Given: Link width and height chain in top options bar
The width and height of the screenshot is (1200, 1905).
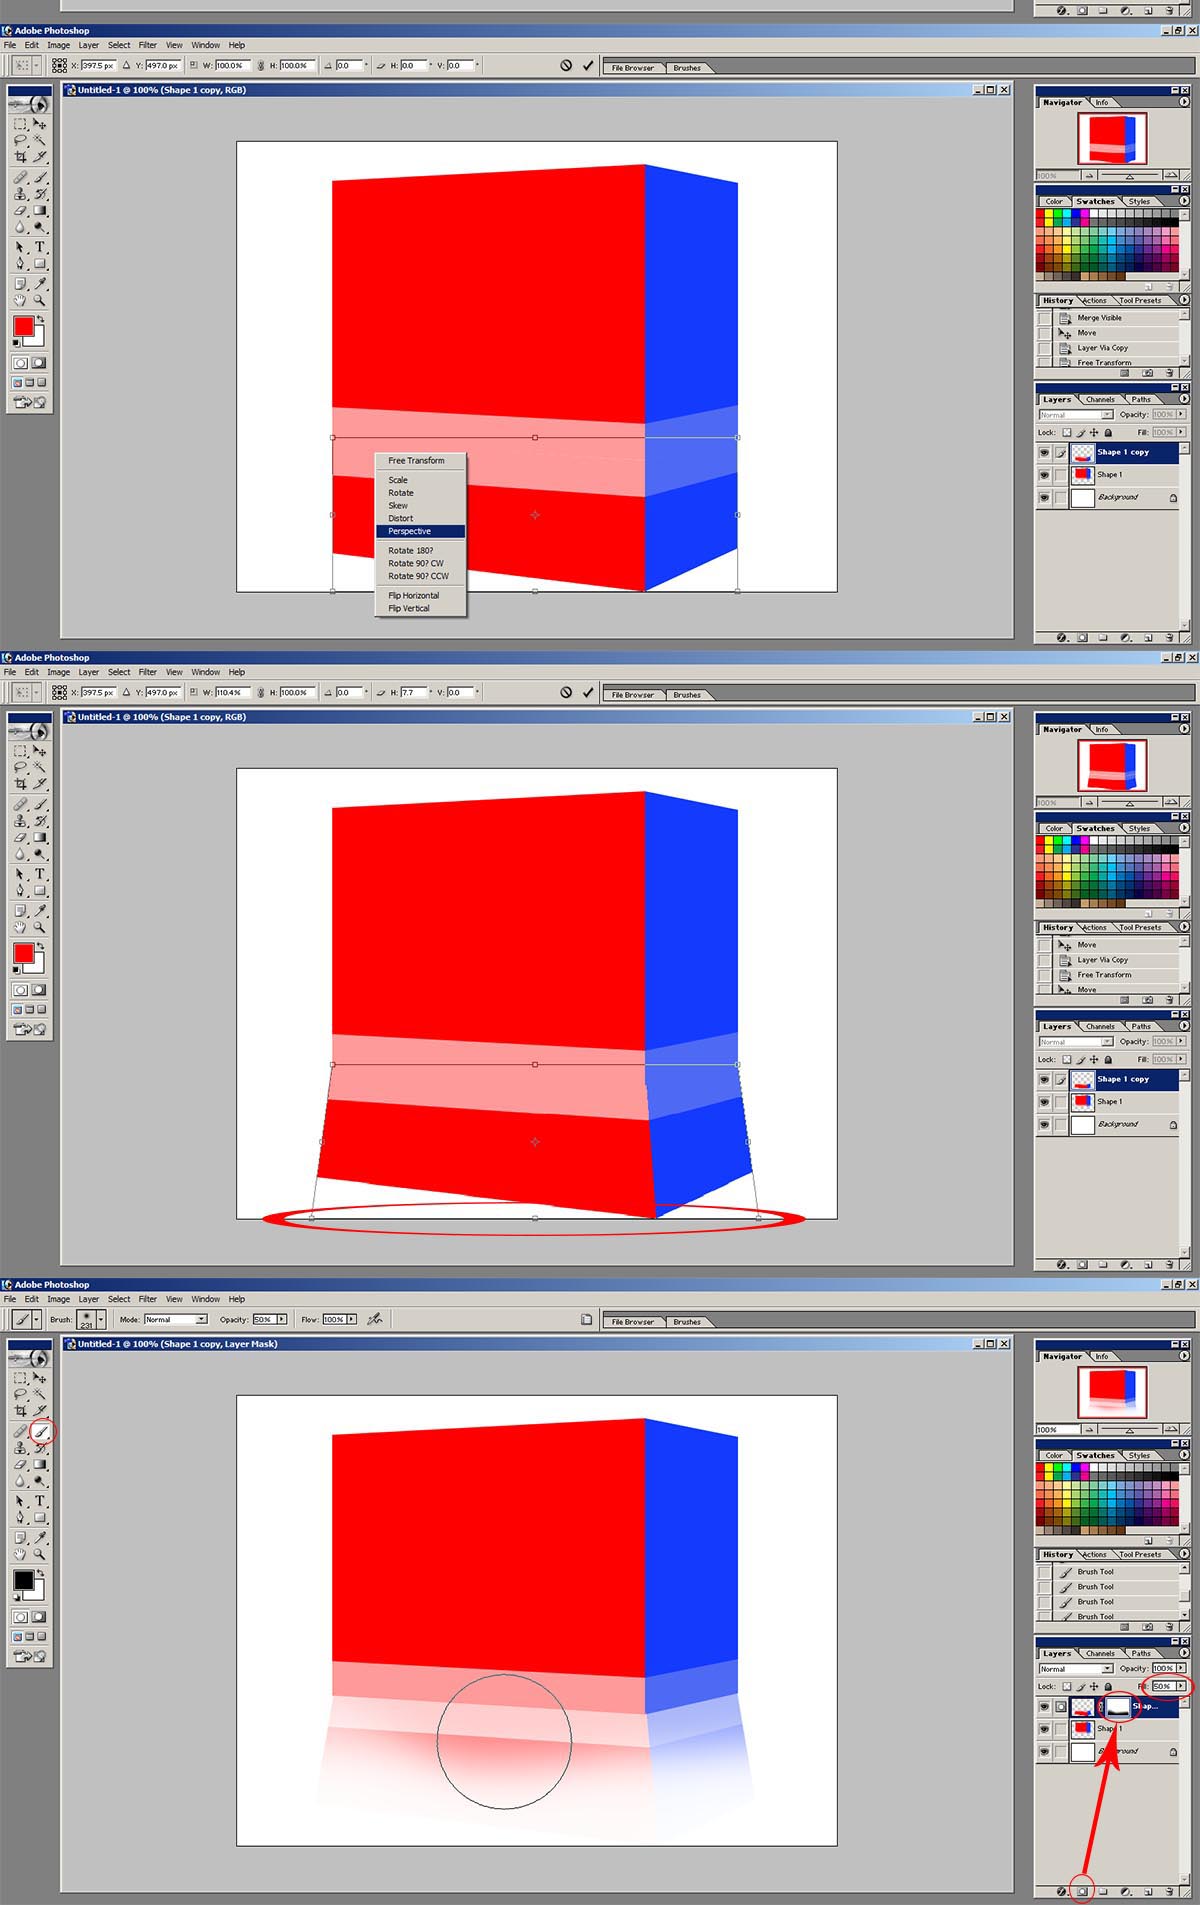Looking at the screenshot, I should [261, 65].
